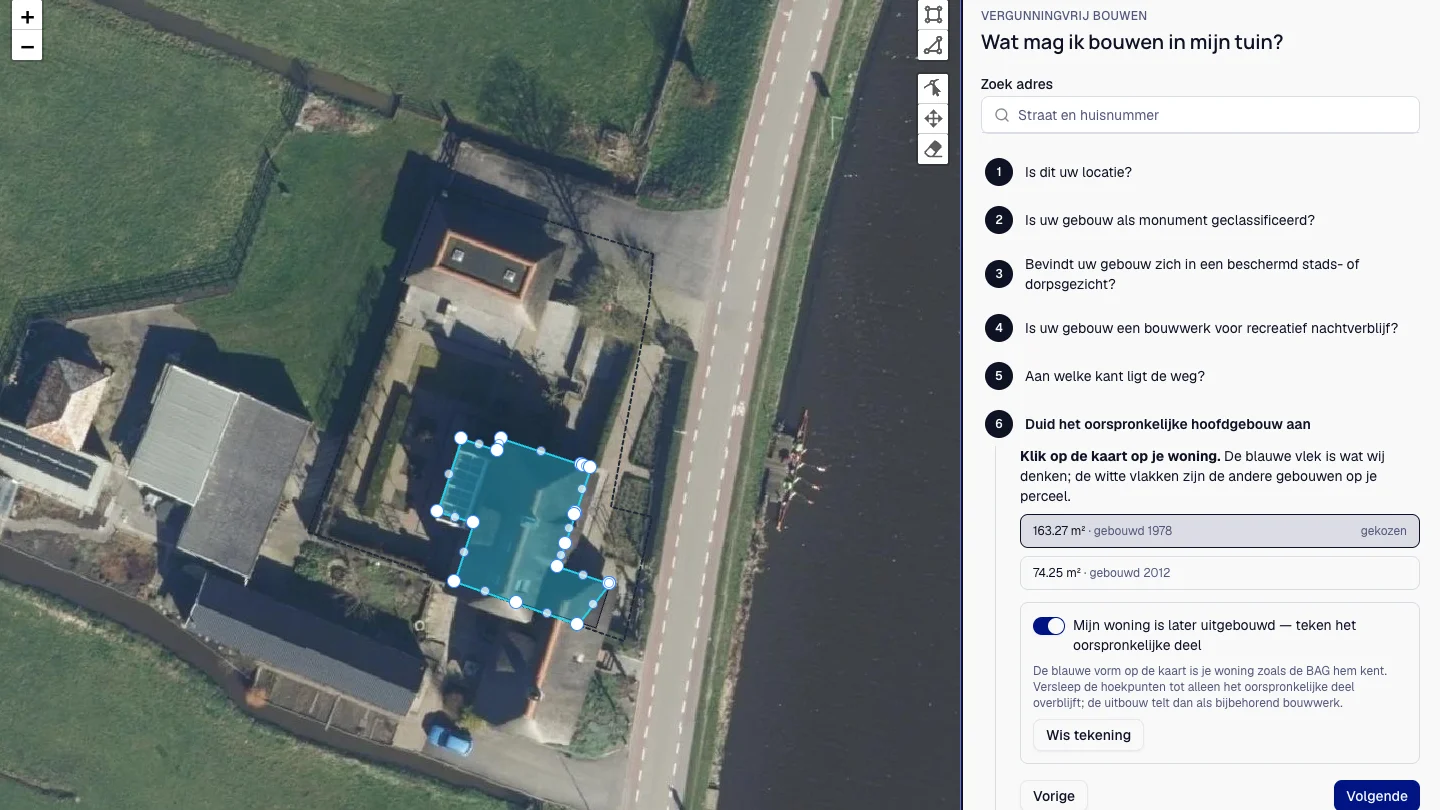The image size is (1440, 810).
Task: Go back with the Vorige button
Action: 1054,796
